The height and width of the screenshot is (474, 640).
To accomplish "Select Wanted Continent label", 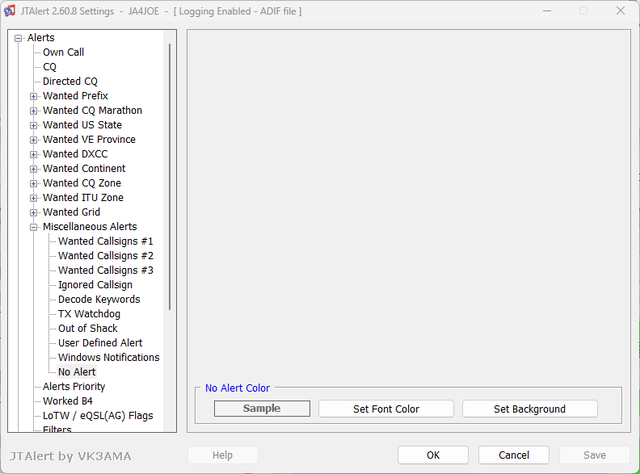I will click(x=84, y=168).
